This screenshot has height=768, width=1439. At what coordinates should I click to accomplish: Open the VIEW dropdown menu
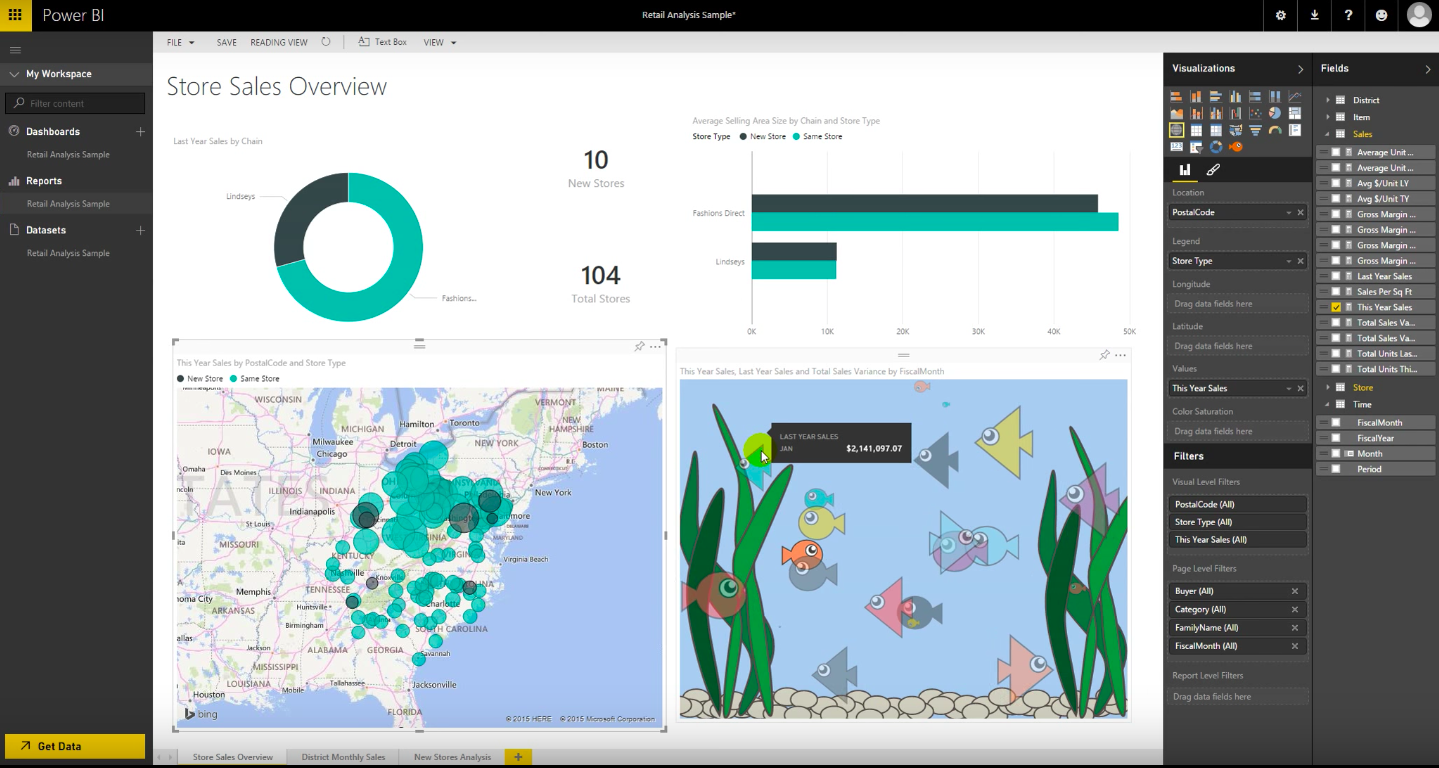(440, 43)
